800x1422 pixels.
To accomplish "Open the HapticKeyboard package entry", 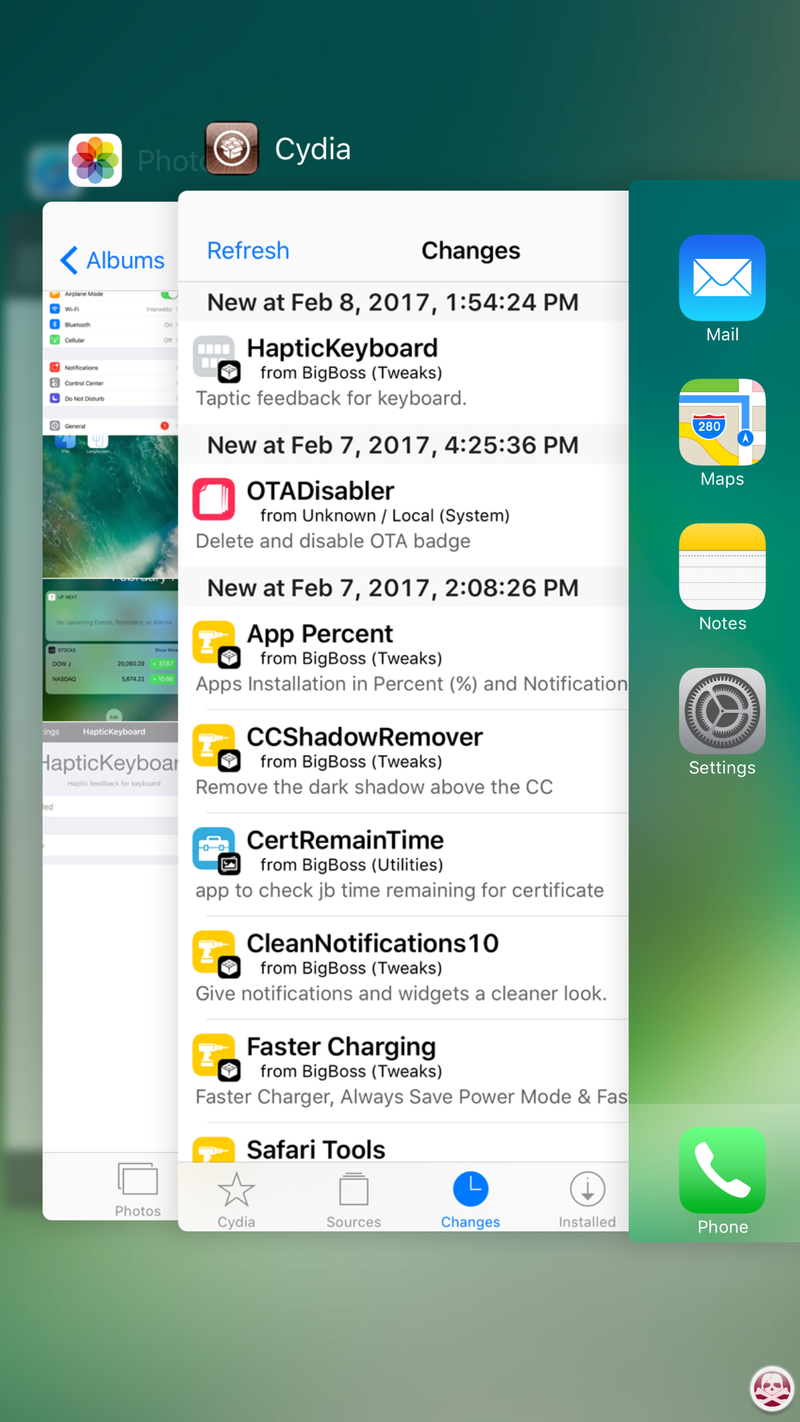I will pyautogui.click(x=403, y=372).
